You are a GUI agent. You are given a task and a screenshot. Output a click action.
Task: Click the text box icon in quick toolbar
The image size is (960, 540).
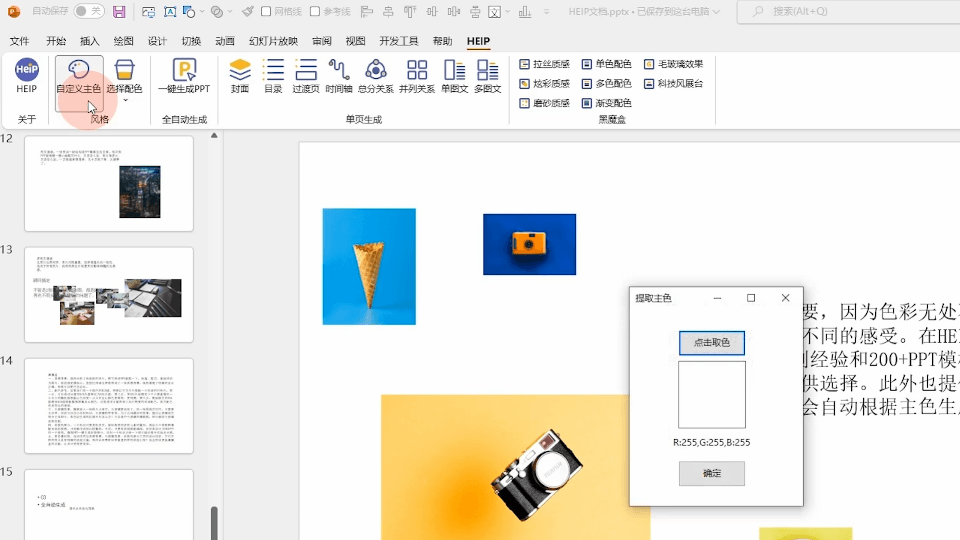pyautogui.click(x=170, y=12)
